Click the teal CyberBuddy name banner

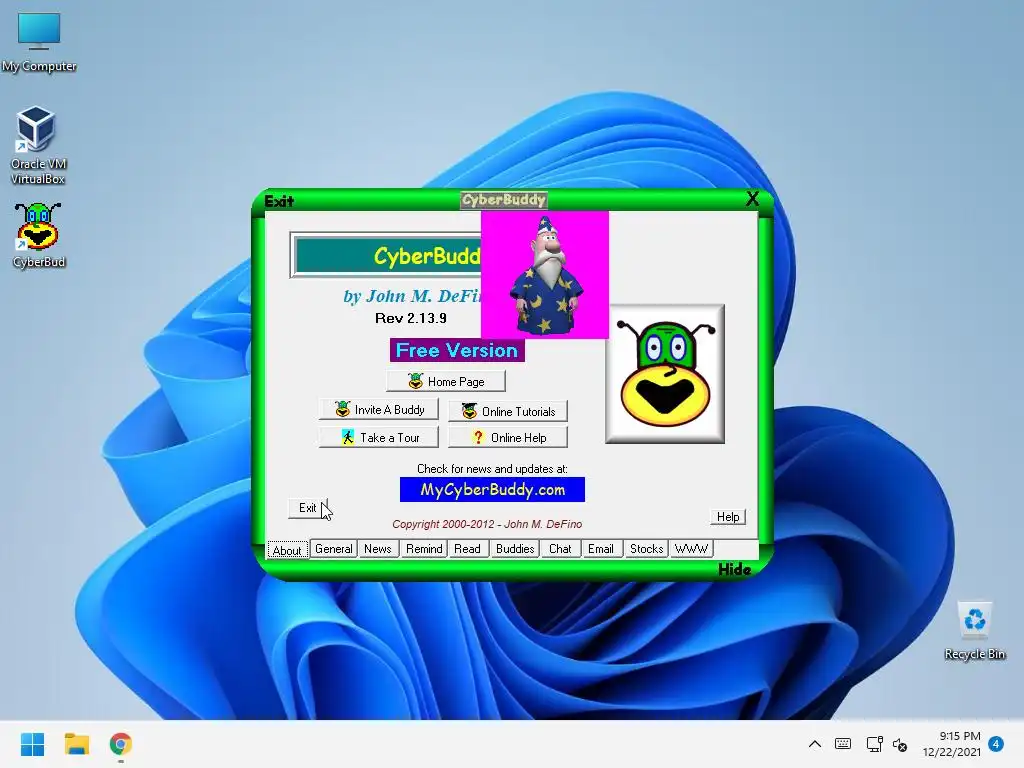[388, 255]
